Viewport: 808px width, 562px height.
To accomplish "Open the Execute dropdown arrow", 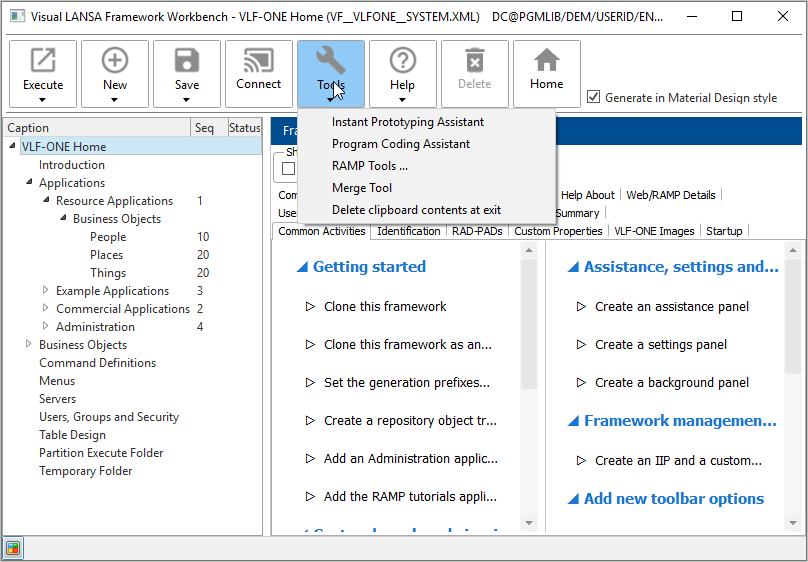I will coord(43,100).
